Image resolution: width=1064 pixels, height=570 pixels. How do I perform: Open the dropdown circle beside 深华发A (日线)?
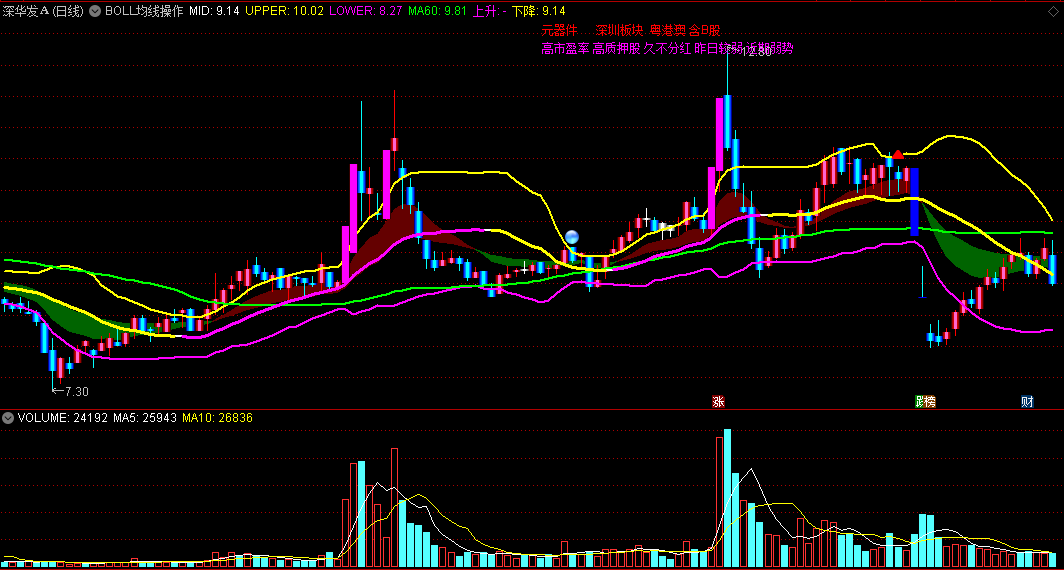coord(95,11)
